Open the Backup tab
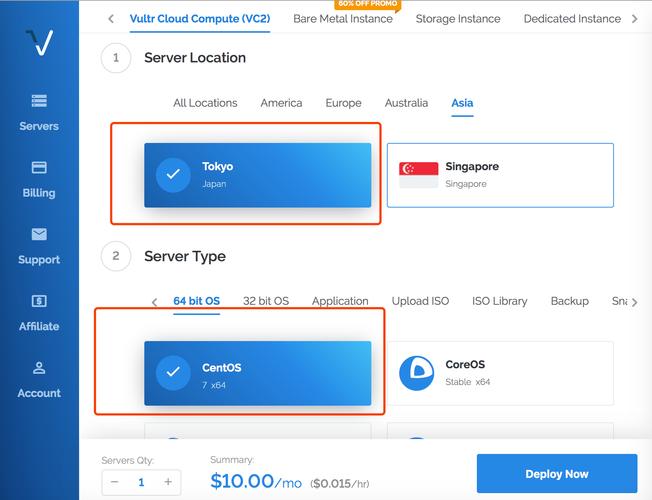Viewport: 652px width, 500px height. coord(570,301)
